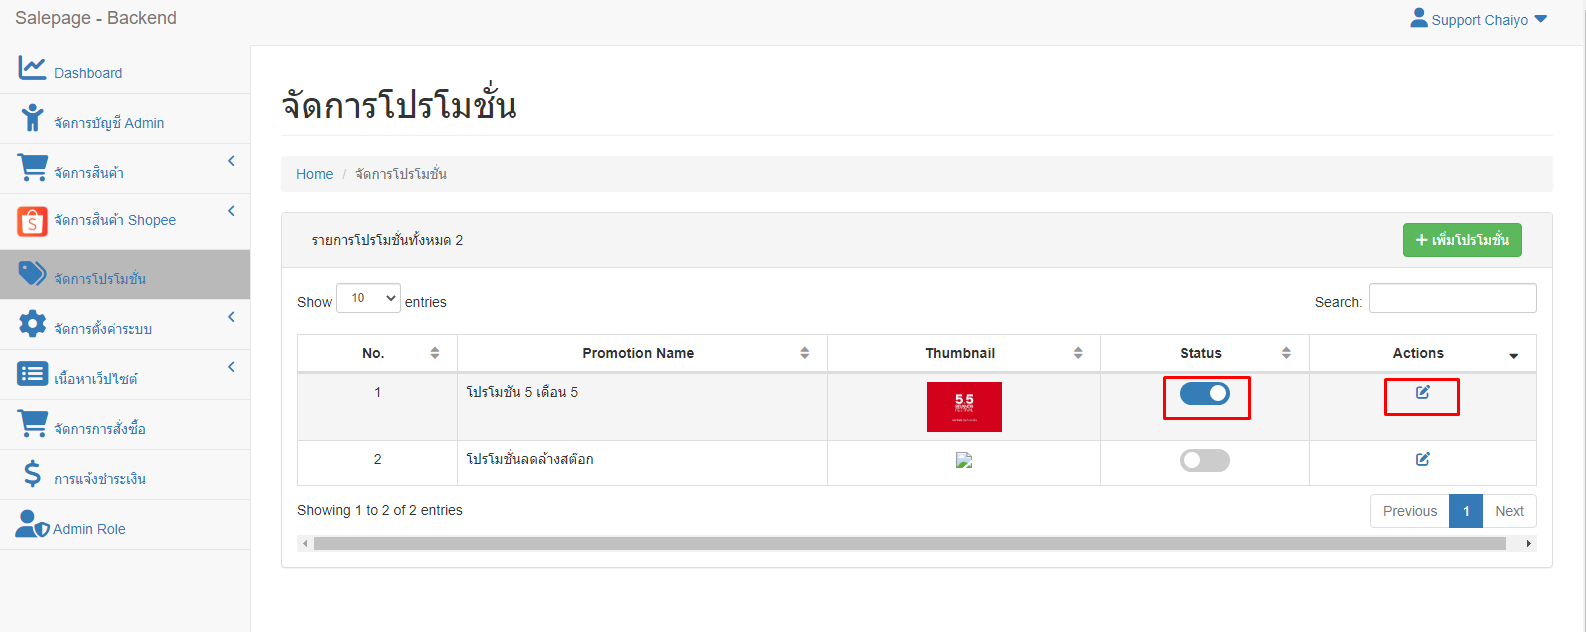Image resolution: width=1586 pixels, height=632 pixels.
Task: Click the green add promotion button
Action: (x=1461, y=240)
